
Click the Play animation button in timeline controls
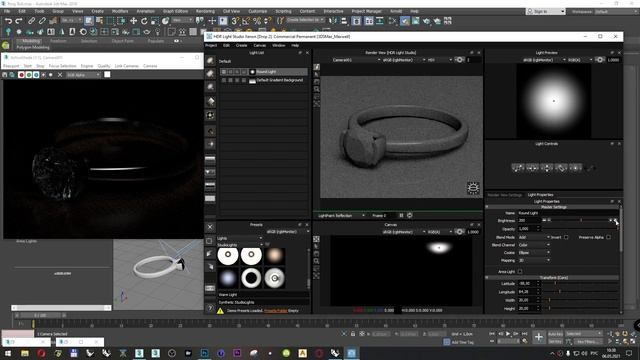[x=508, y=334]
